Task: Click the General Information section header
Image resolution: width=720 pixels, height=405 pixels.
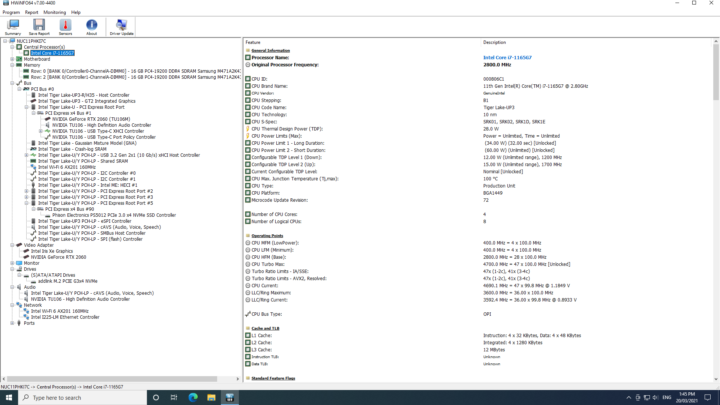Action: point(270,51)
